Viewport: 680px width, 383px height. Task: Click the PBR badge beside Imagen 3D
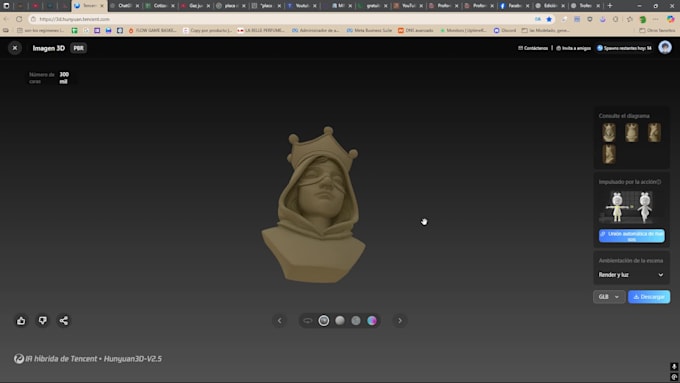tap(78, 48)
